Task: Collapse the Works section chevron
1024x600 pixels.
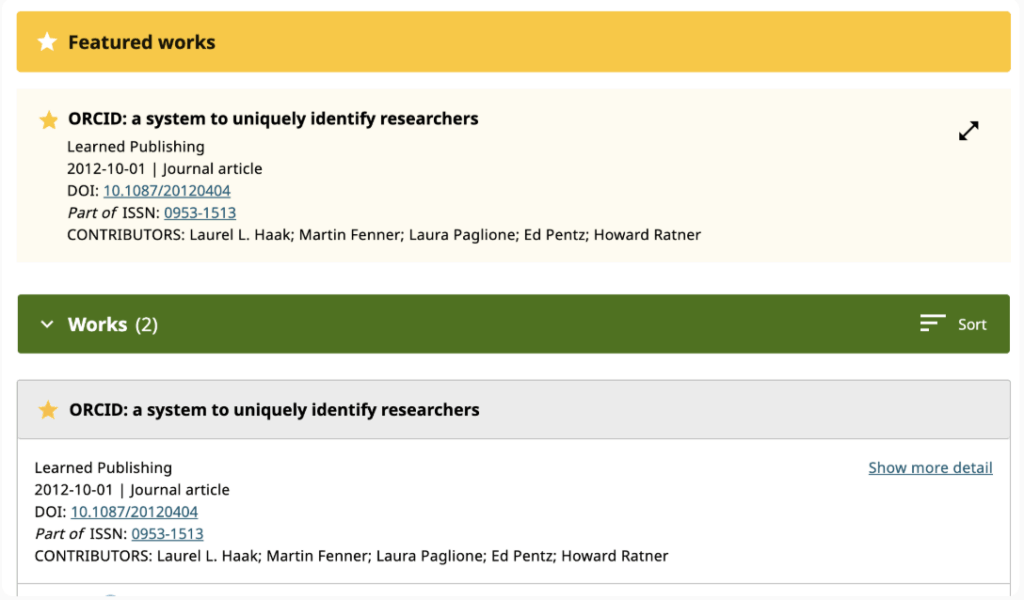Action: point(46,324)
